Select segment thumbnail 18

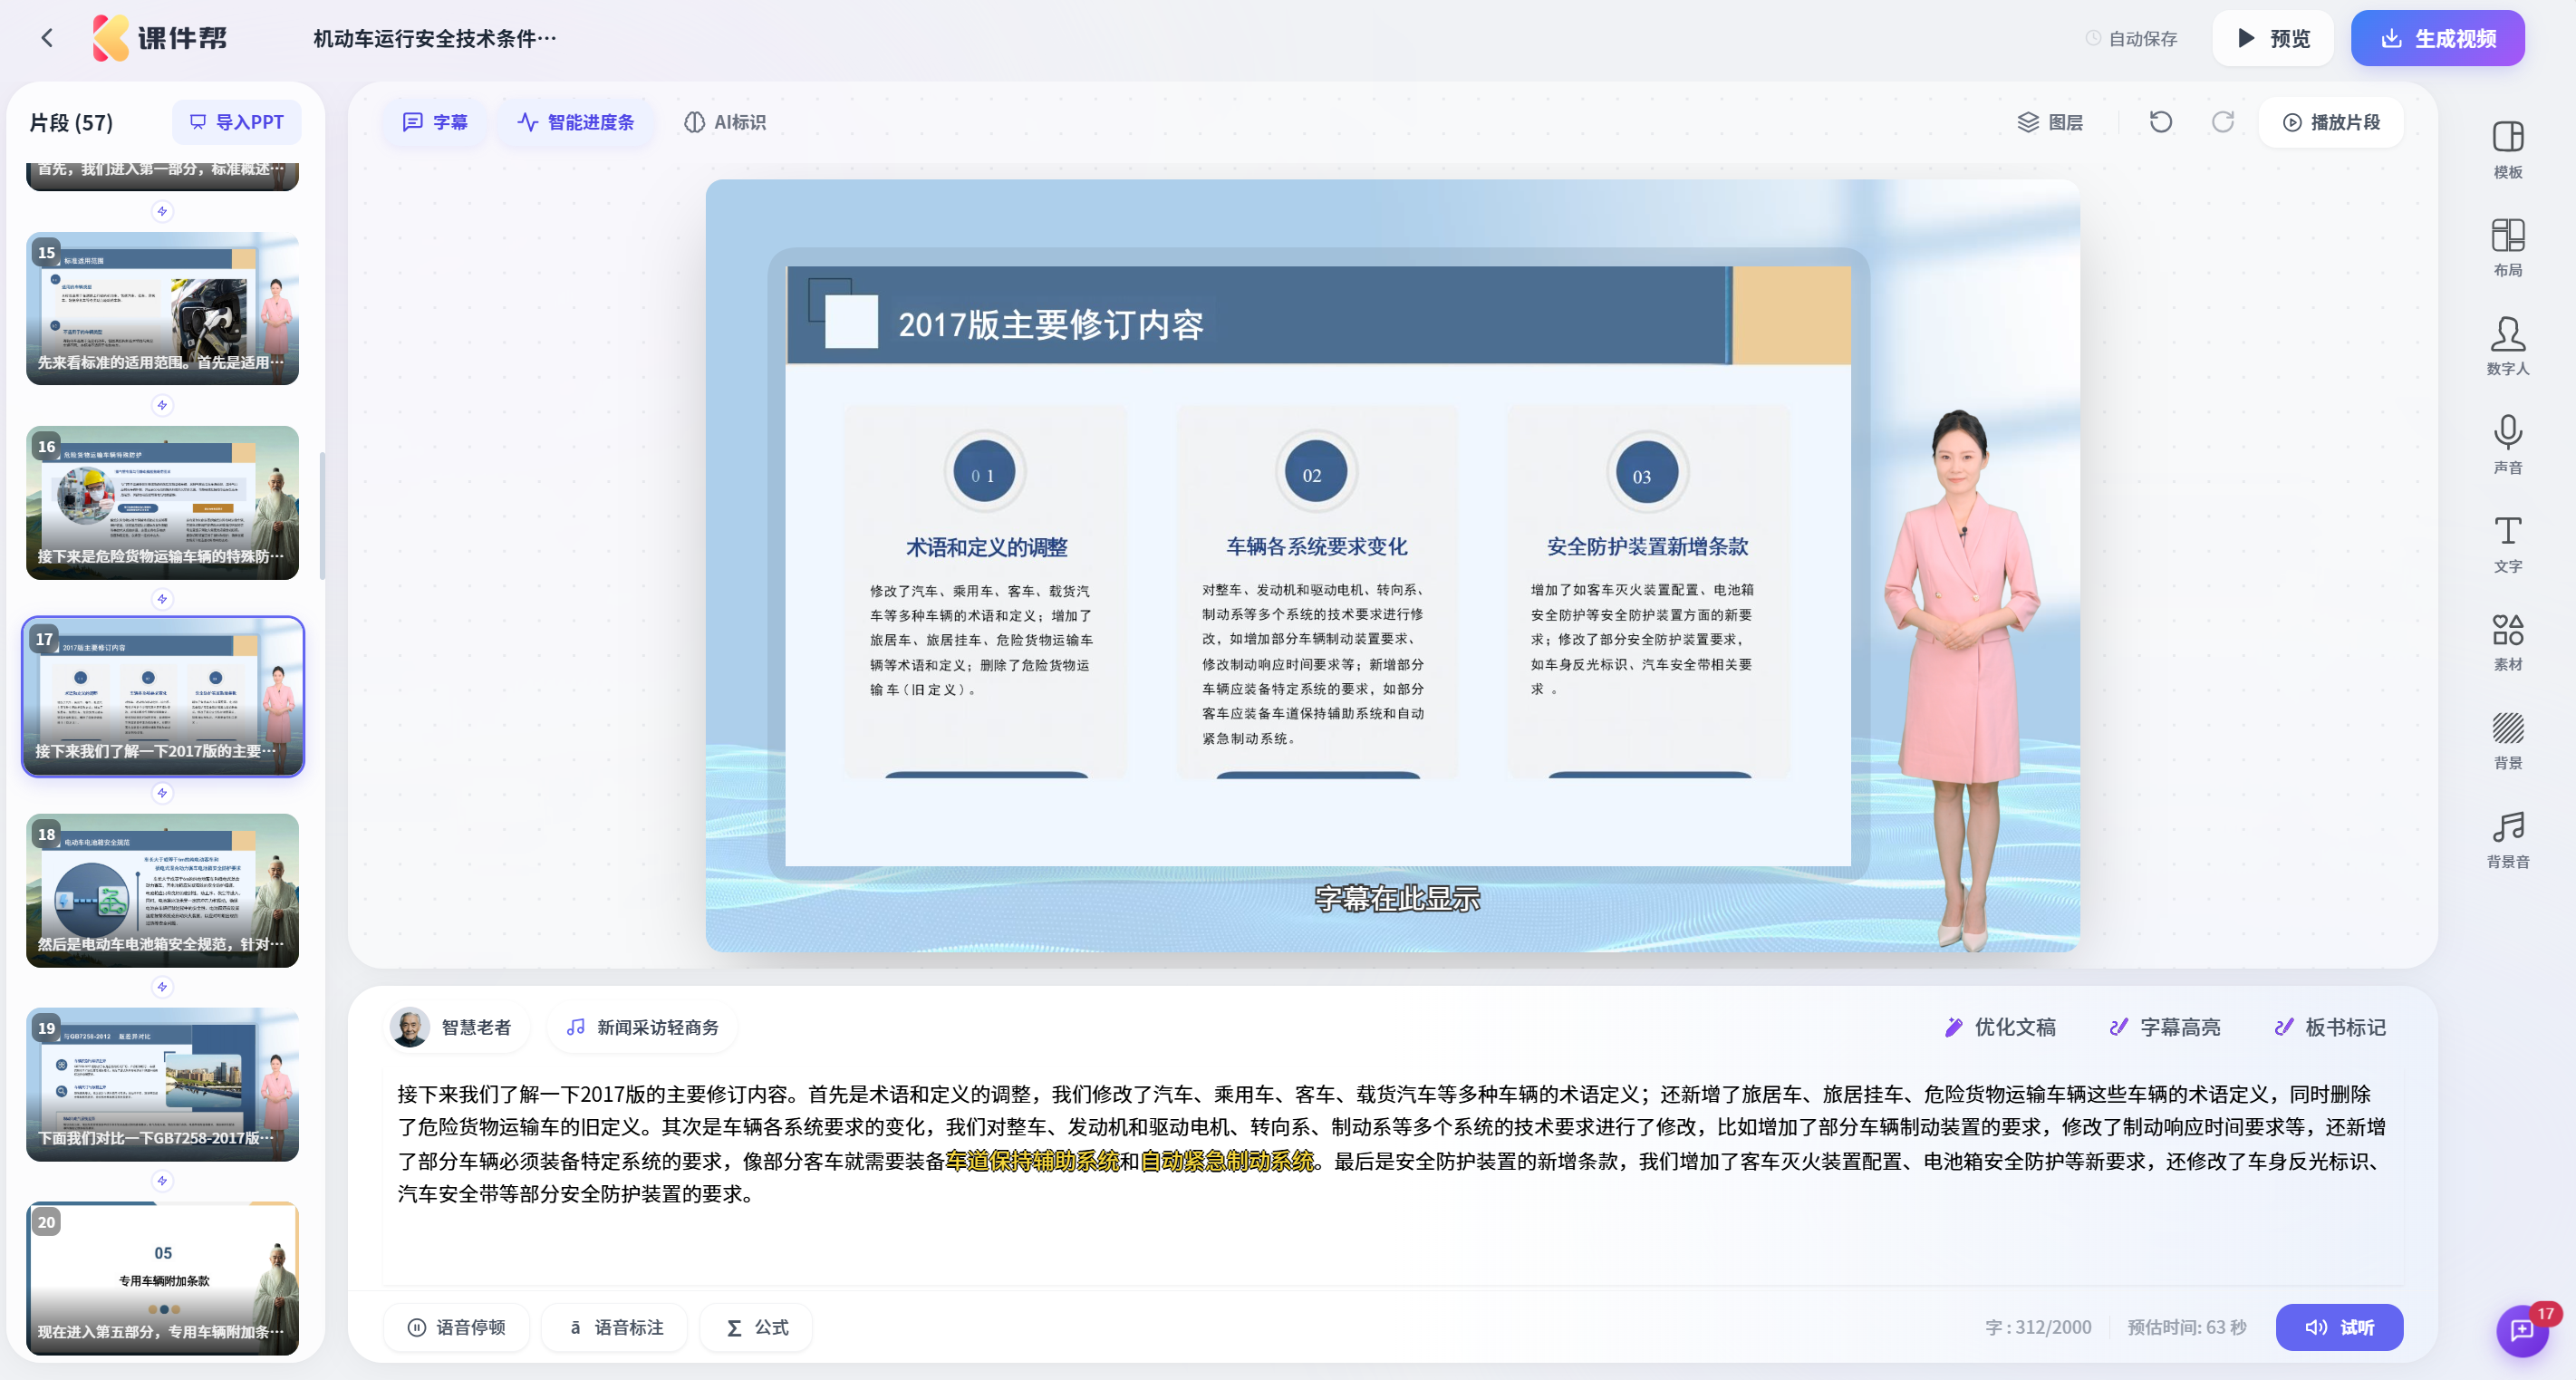tap(162, 890)
